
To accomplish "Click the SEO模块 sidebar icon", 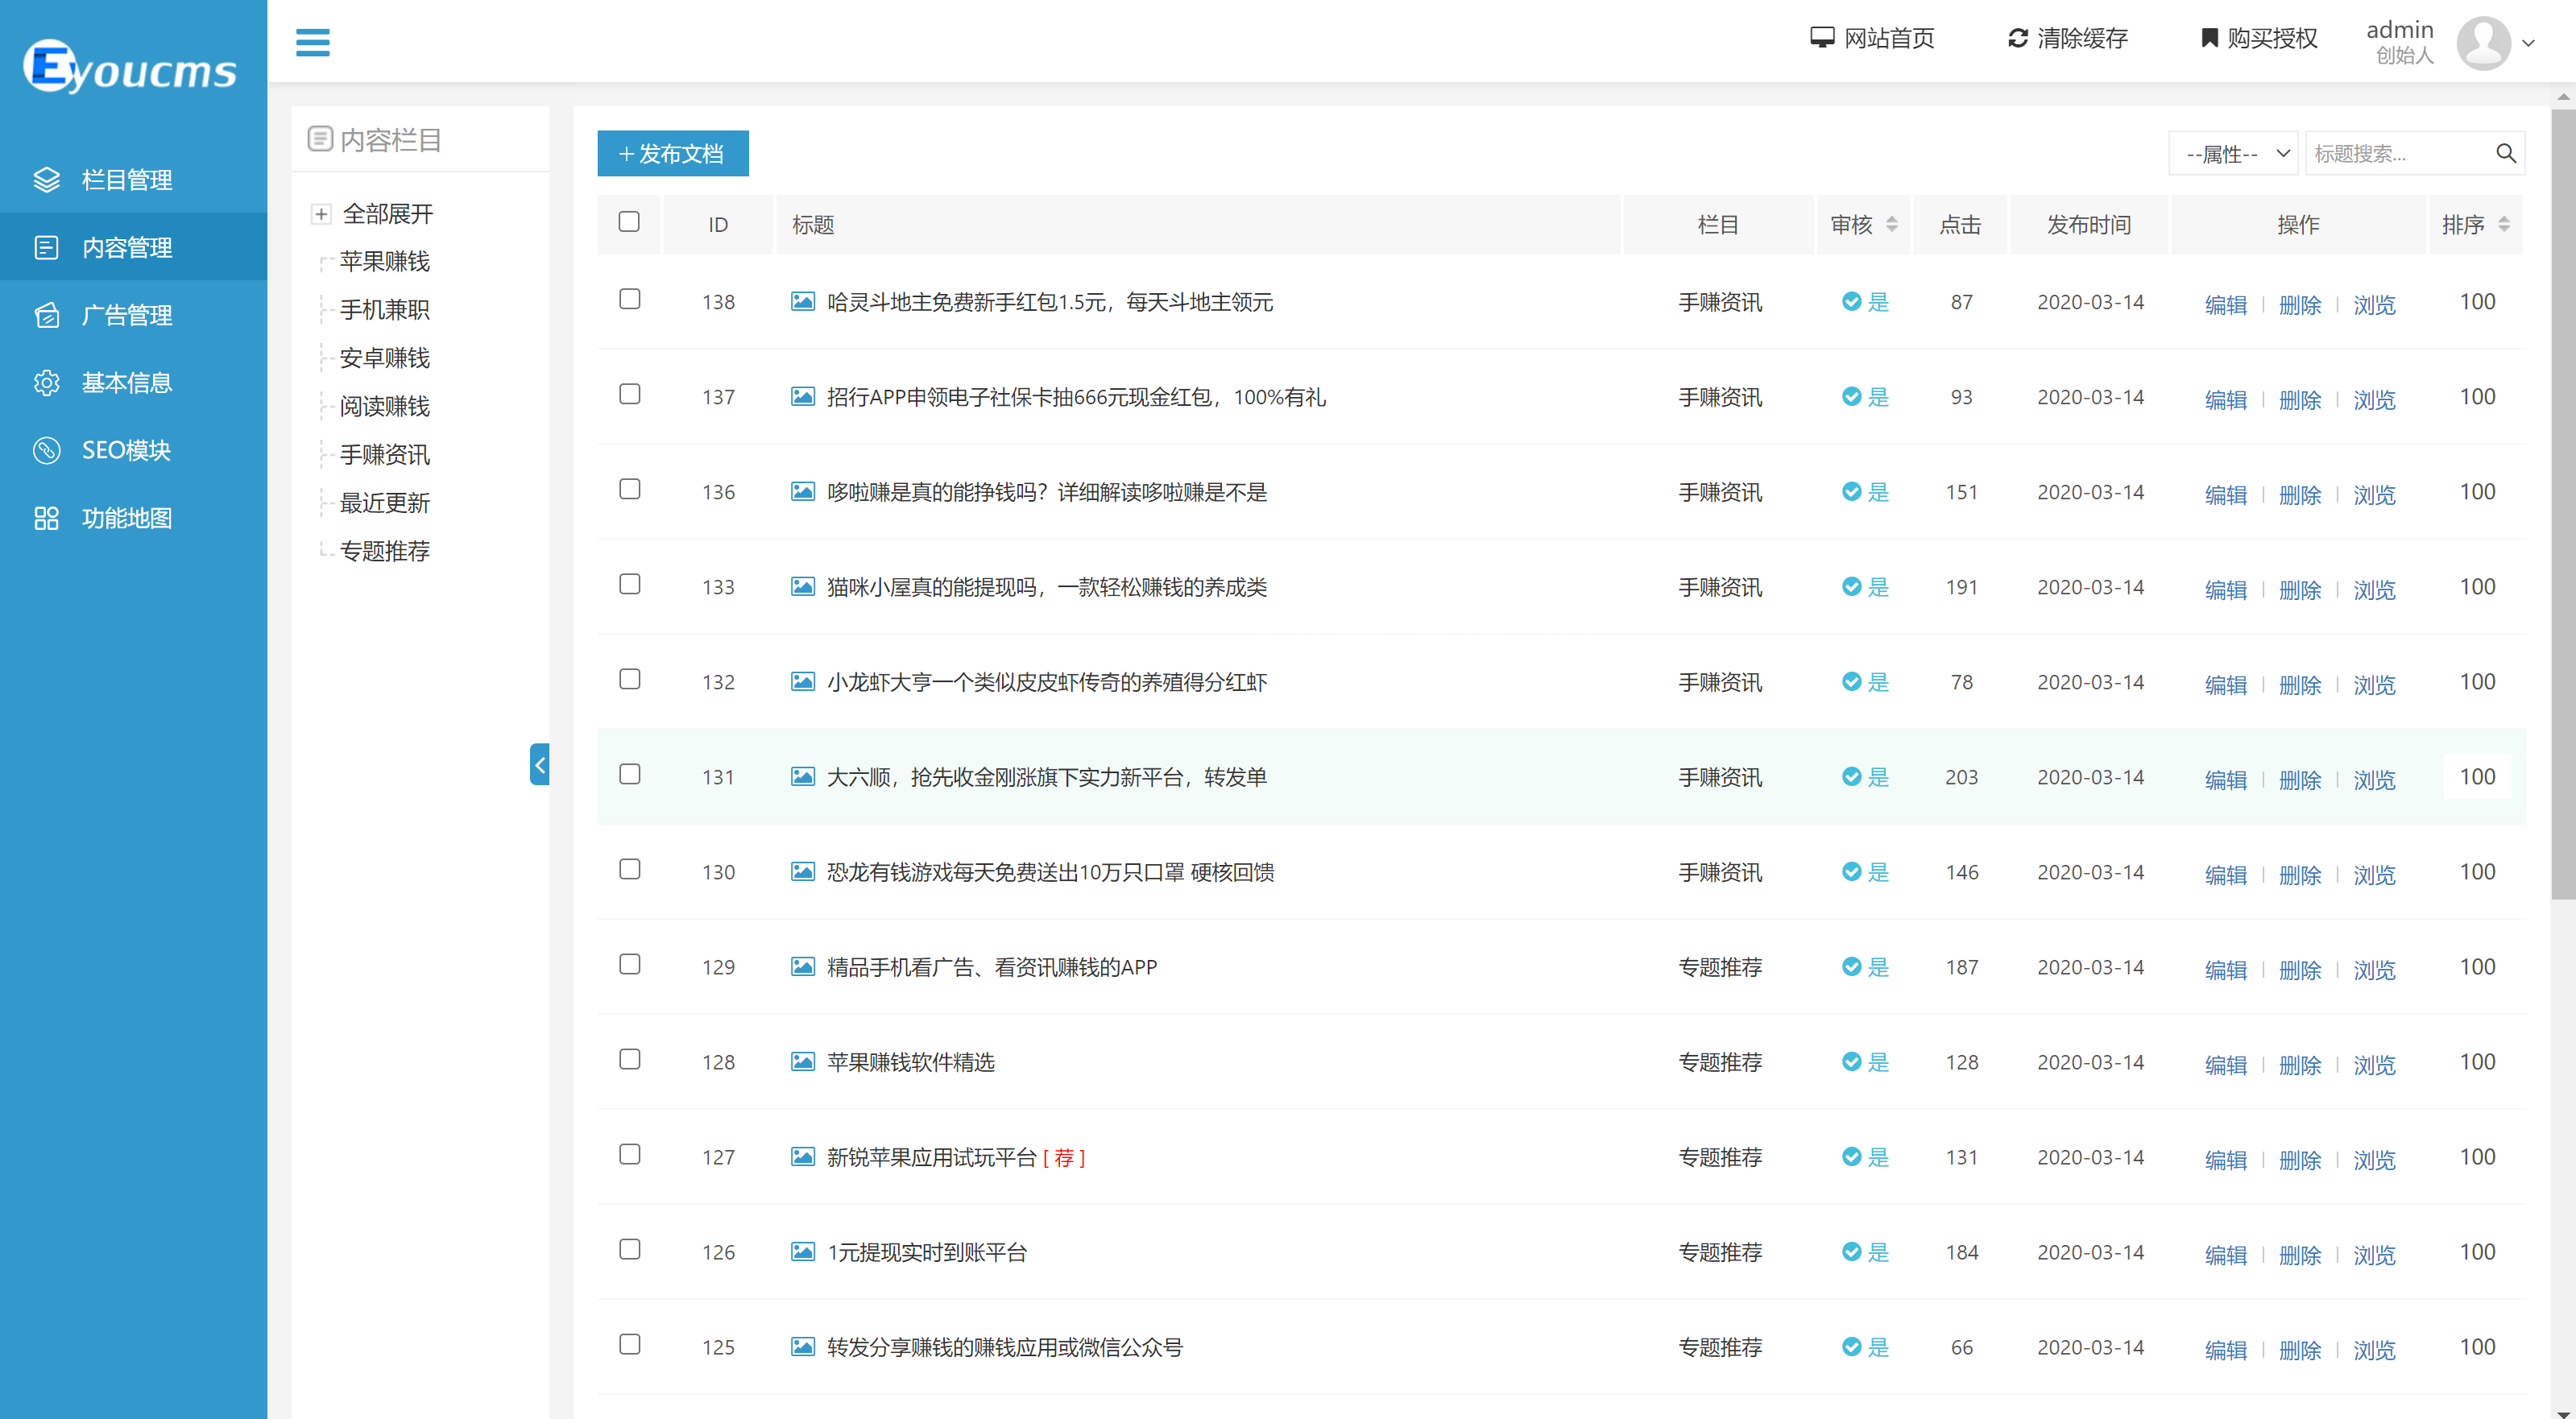I will 46,450.
